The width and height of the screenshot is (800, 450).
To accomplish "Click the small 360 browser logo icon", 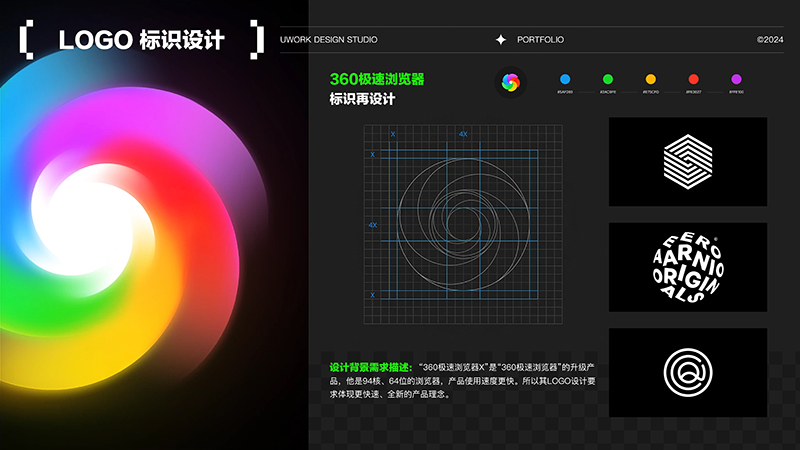I will (511, 82).
